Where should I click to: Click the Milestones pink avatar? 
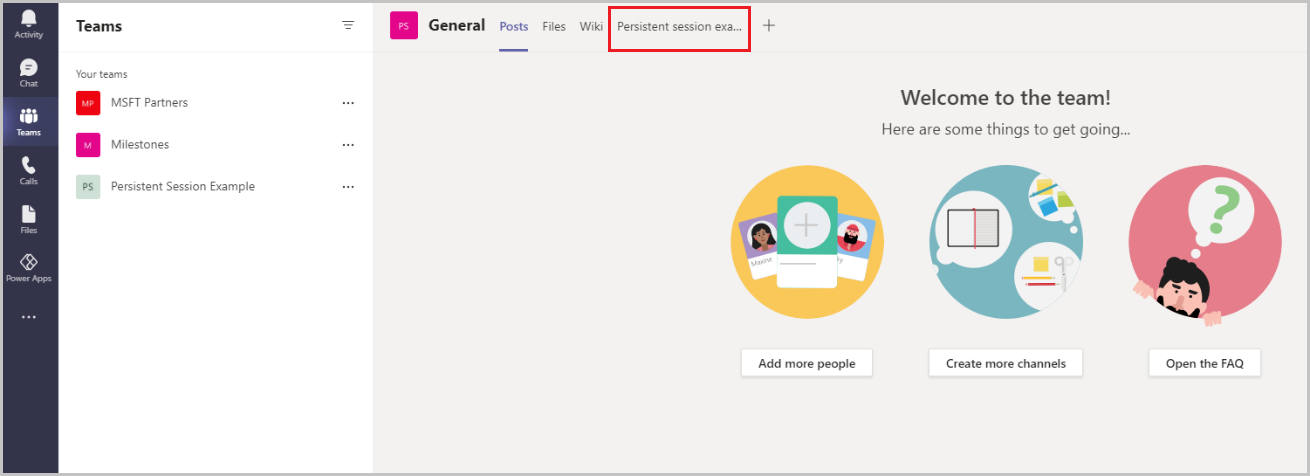(x=88, y=145)
